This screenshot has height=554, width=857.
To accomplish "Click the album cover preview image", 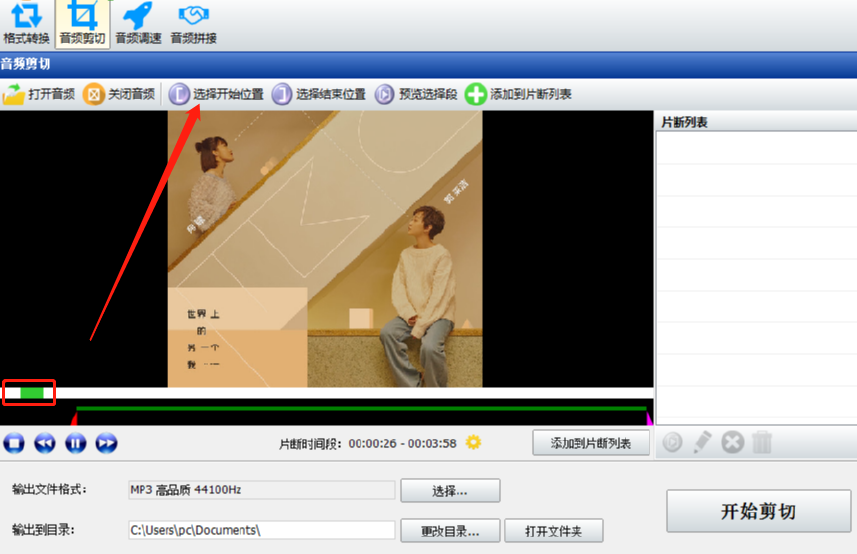I will [325, 249].
